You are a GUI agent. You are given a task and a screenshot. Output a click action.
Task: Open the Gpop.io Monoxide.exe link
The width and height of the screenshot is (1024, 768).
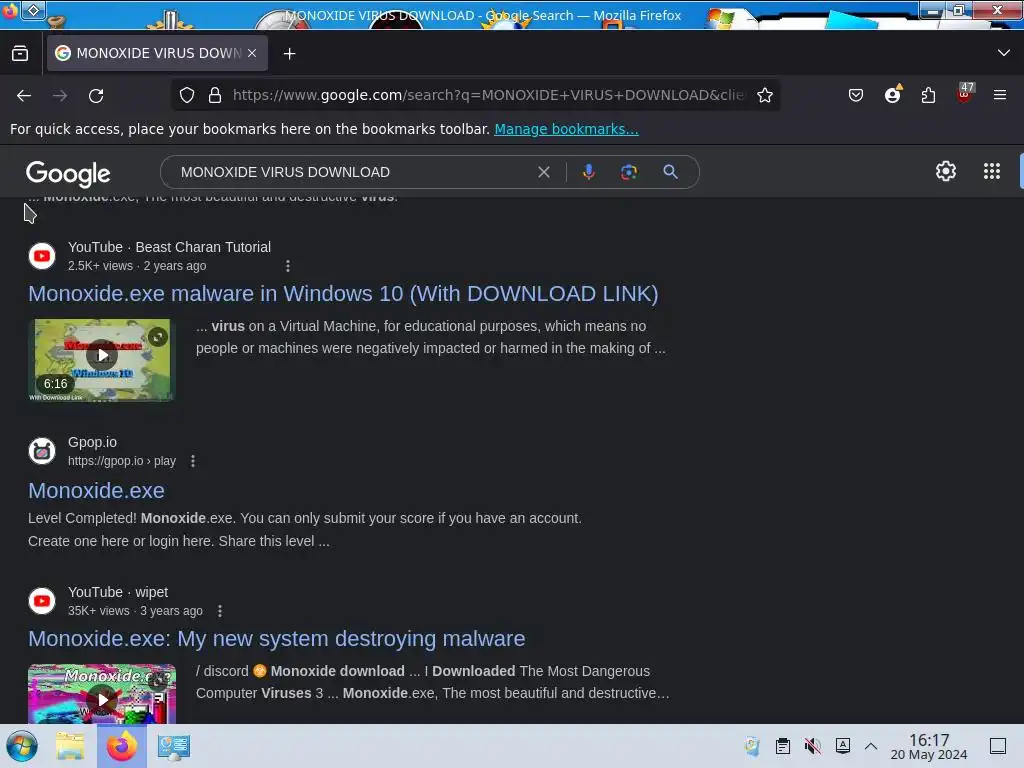tap(97, 490)
